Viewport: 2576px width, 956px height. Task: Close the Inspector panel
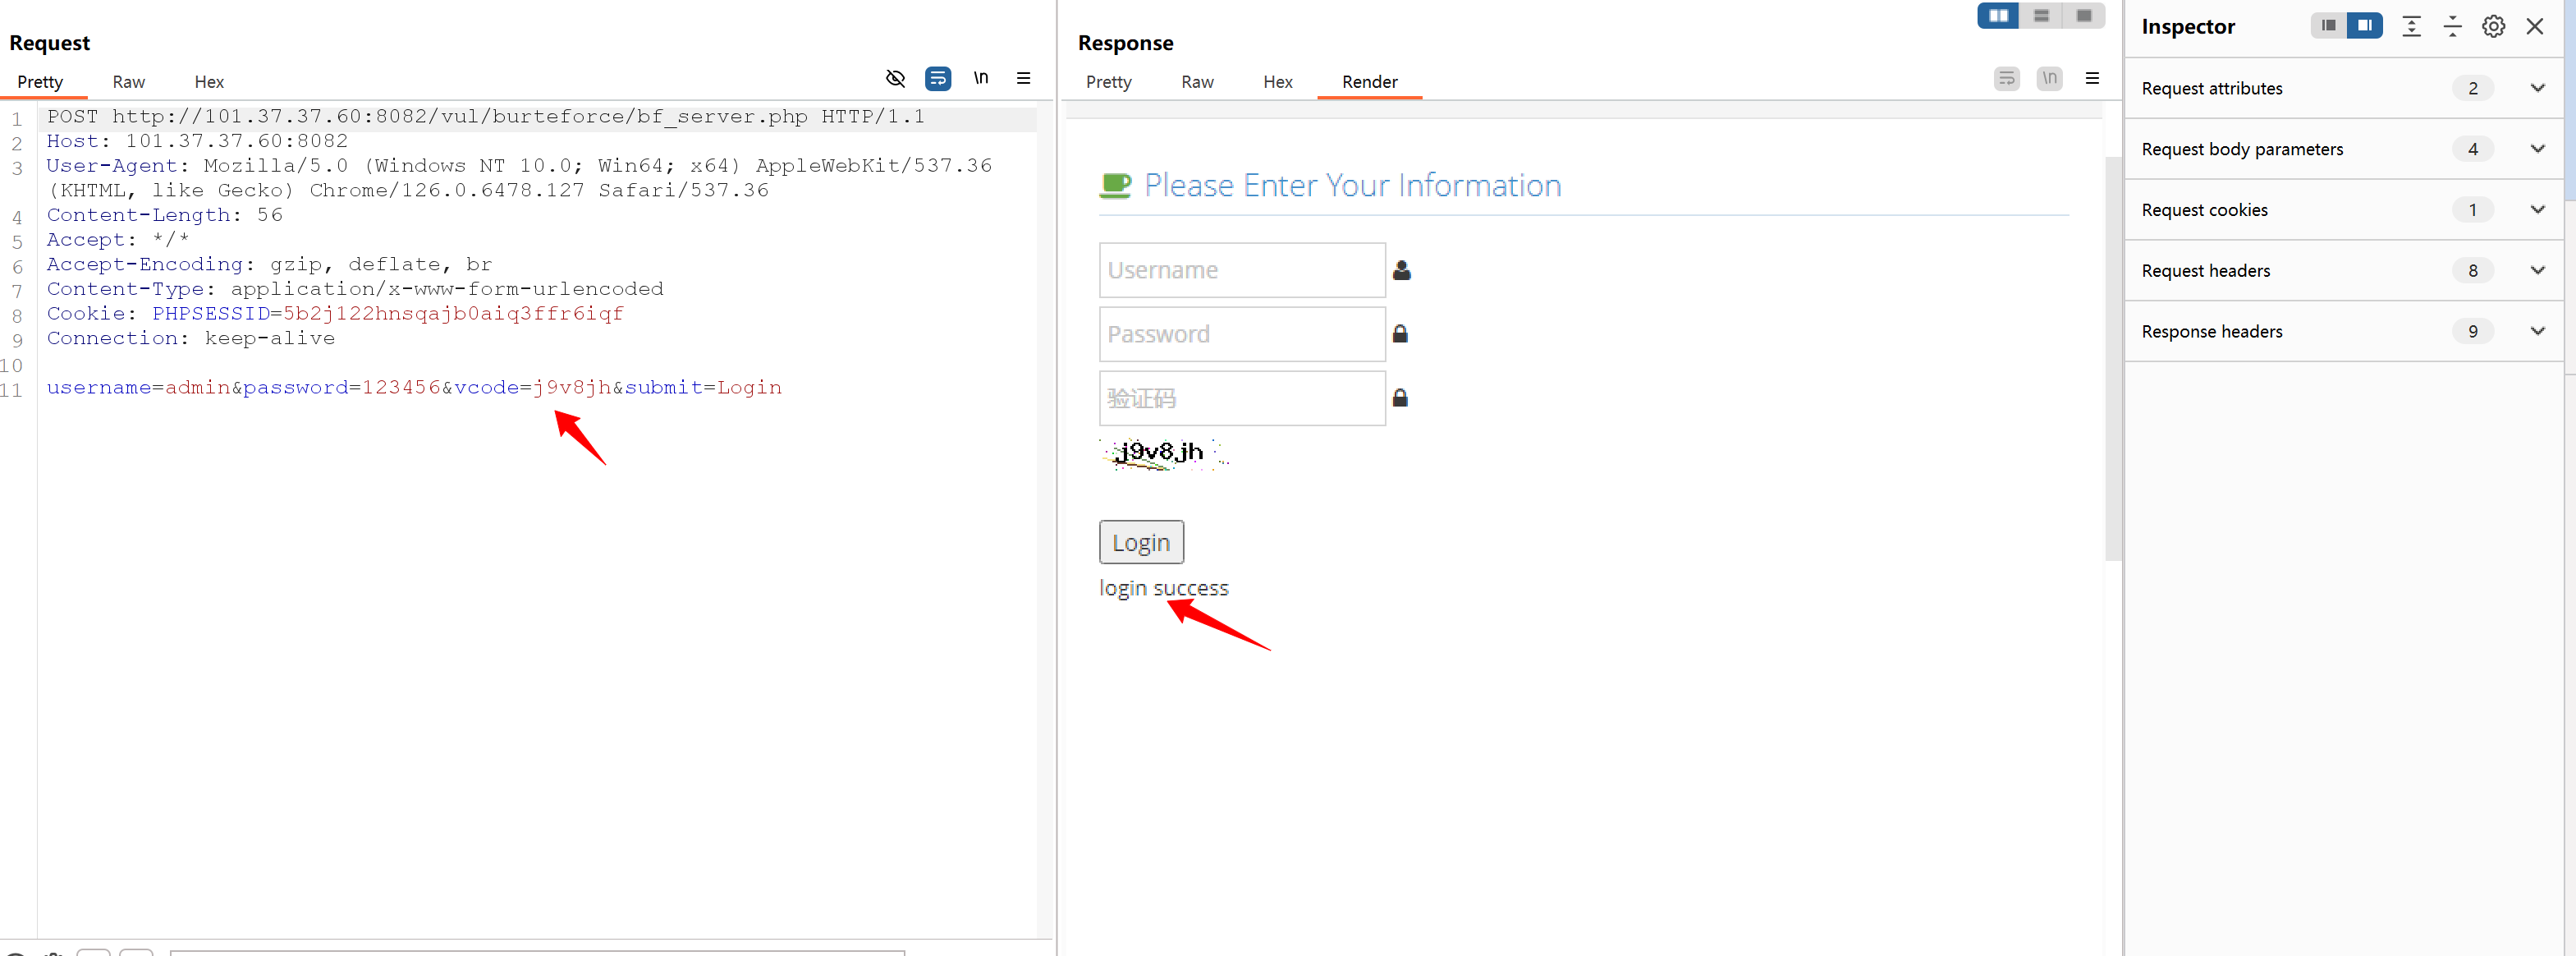(2534, 27)
